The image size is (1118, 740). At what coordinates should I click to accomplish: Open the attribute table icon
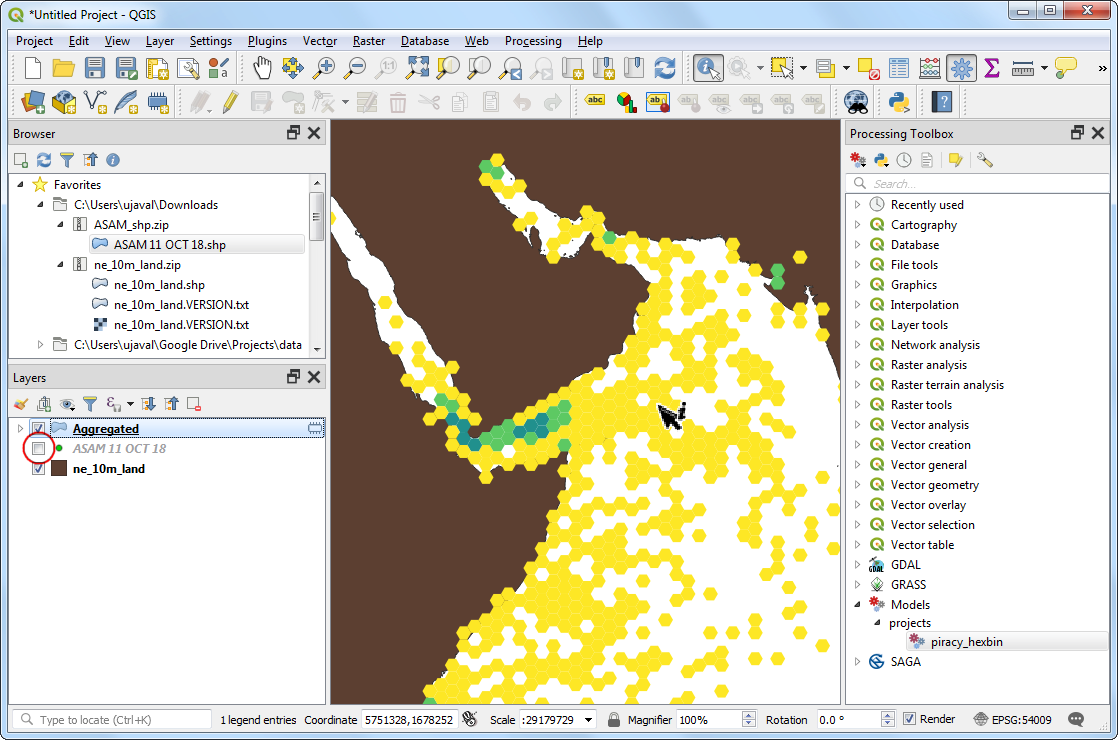(899, 68)
